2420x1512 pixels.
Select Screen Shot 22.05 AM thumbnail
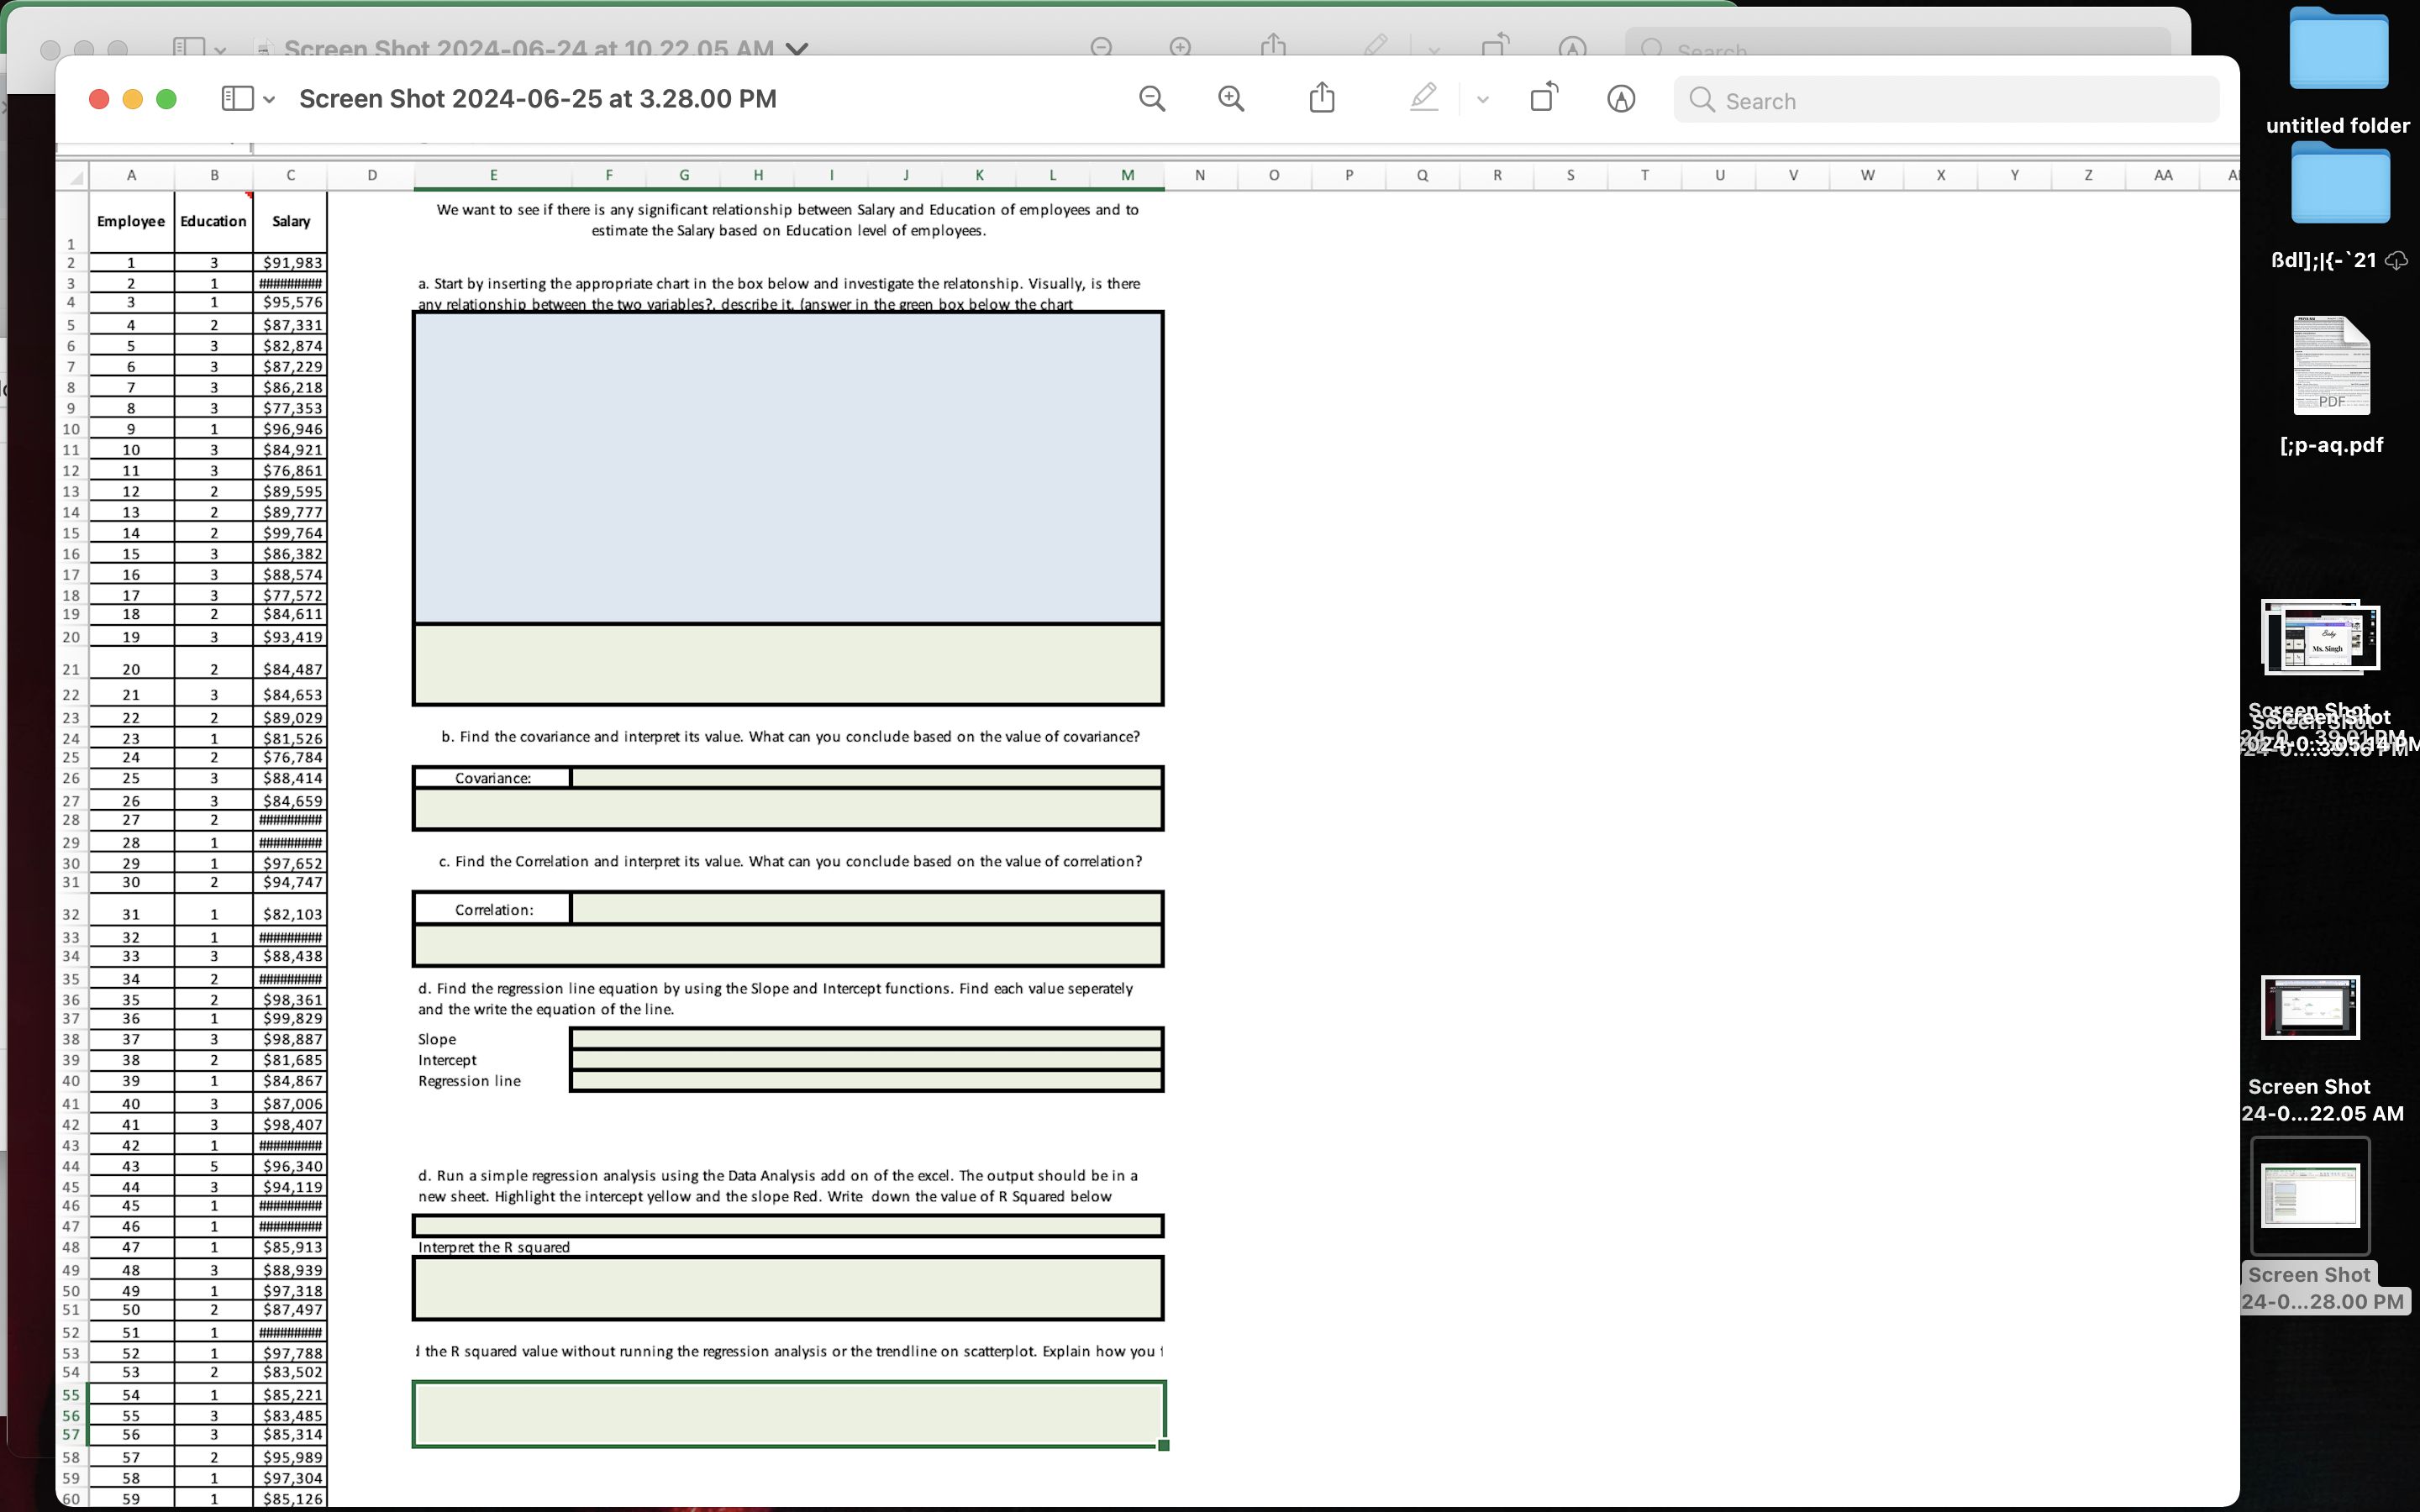click(x=2310, y=1008)
